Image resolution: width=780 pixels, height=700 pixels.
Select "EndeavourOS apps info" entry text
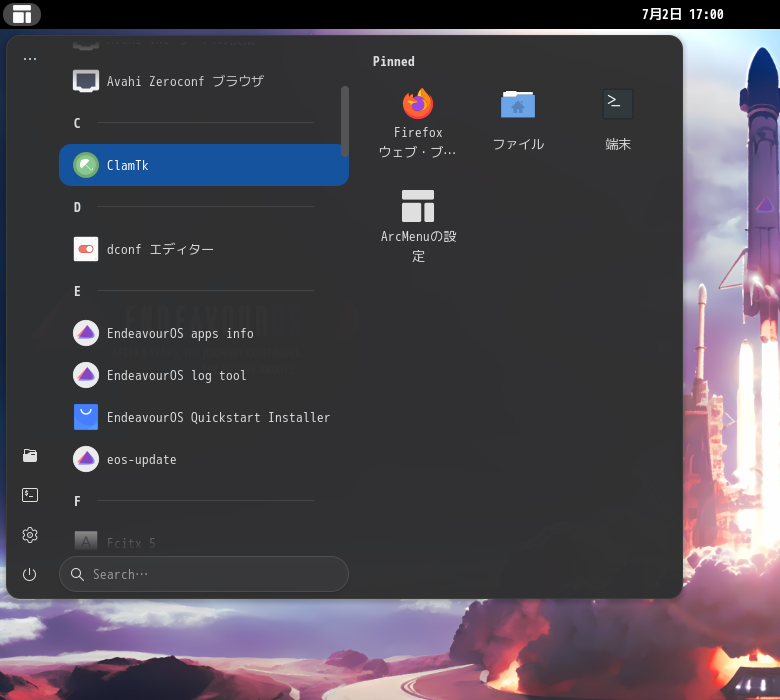pyautogui.click(x=180, y=333)
